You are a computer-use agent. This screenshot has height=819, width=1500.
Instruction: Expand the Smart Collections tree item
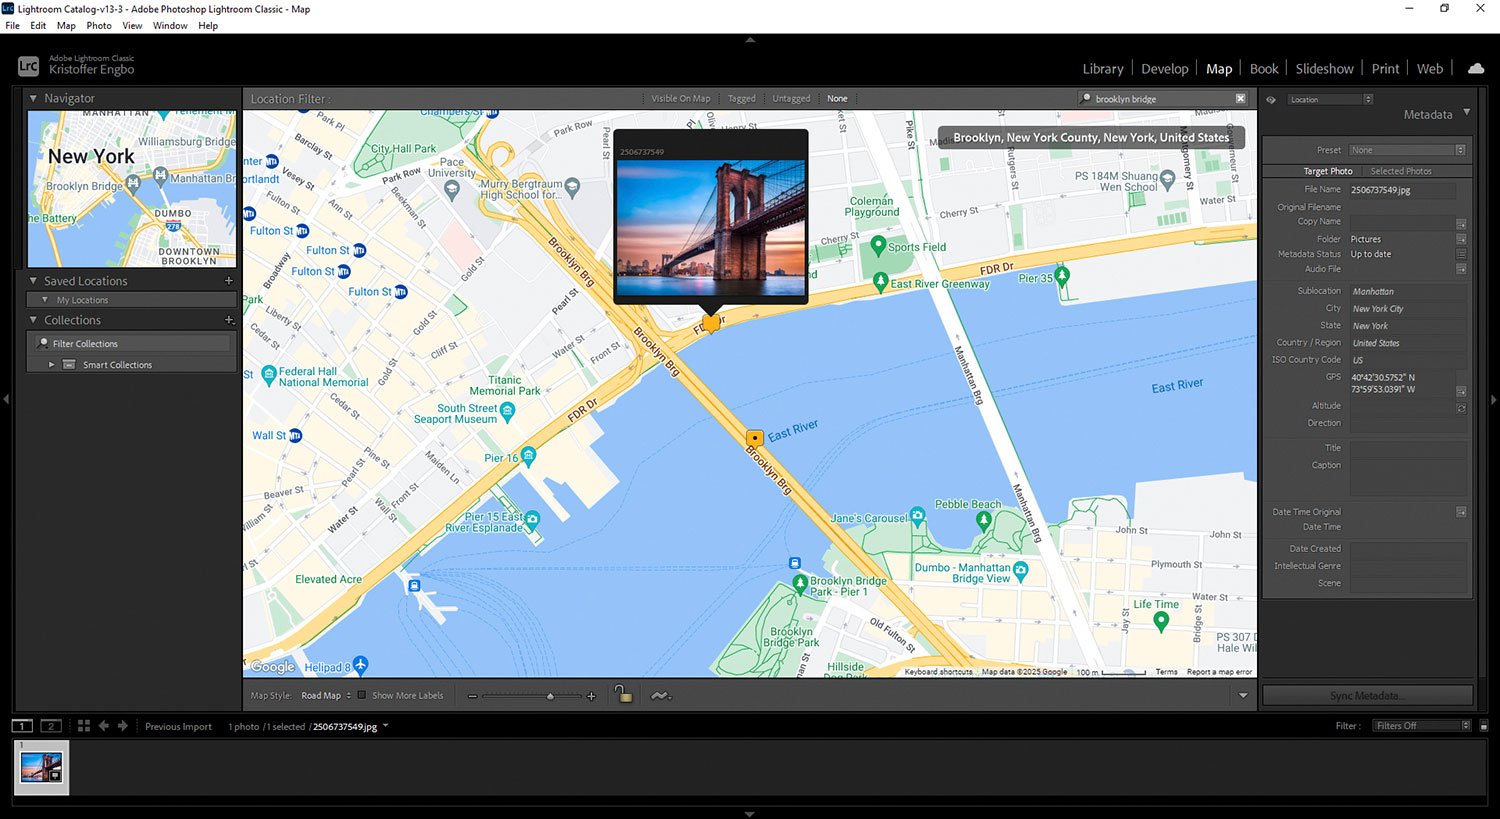click(52, 365)
